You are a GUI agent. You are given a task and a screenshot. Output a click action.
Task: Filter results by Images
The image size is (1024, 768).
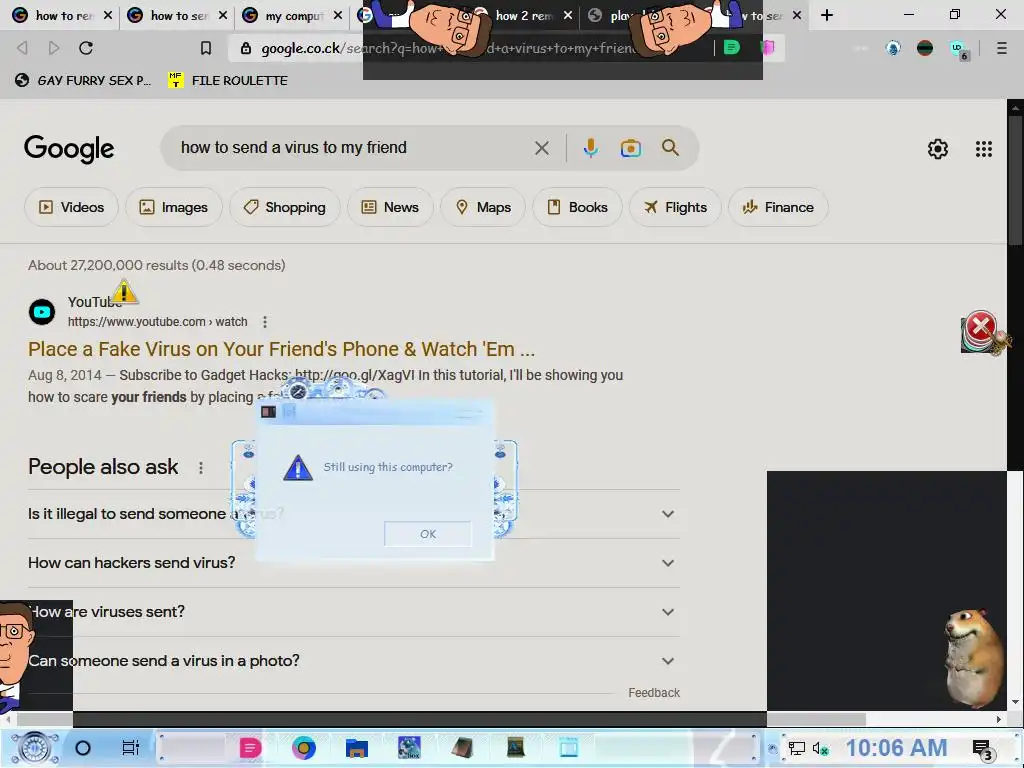point(174,207)
